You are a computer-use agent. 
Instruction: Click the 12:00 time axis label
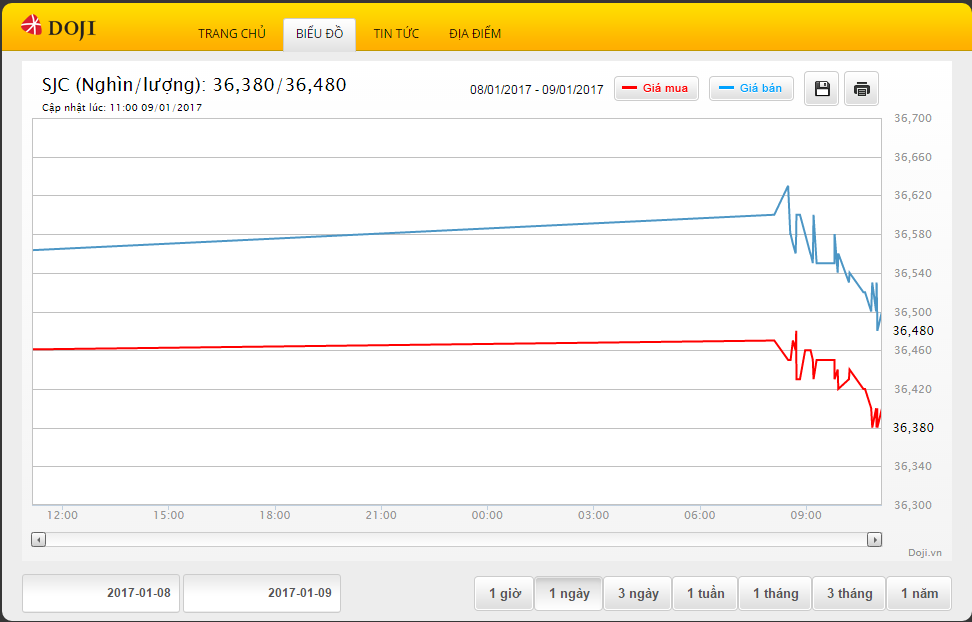point(63,515)
